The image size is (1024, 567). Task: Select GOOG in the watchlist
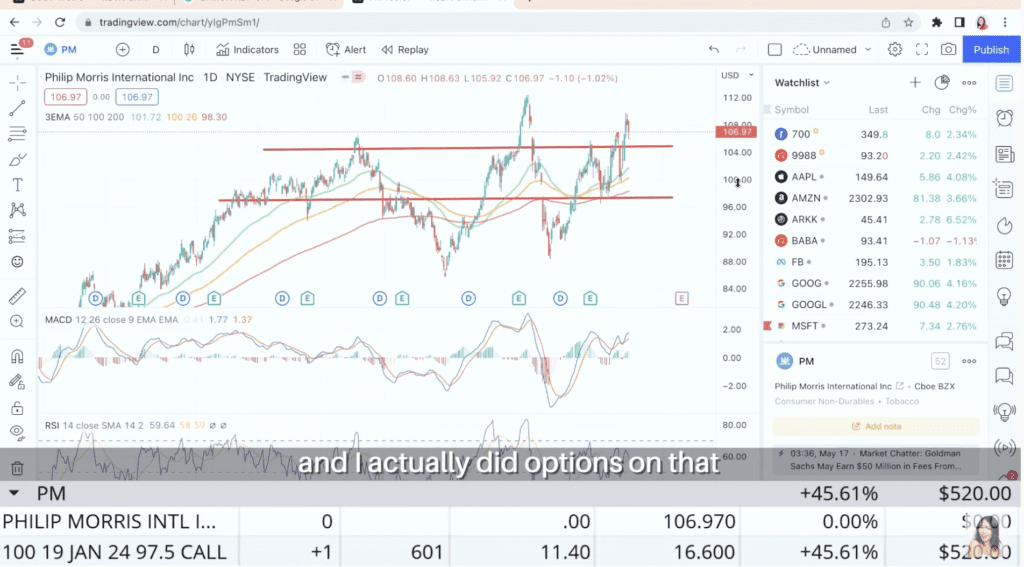click(x=875, y=284)
